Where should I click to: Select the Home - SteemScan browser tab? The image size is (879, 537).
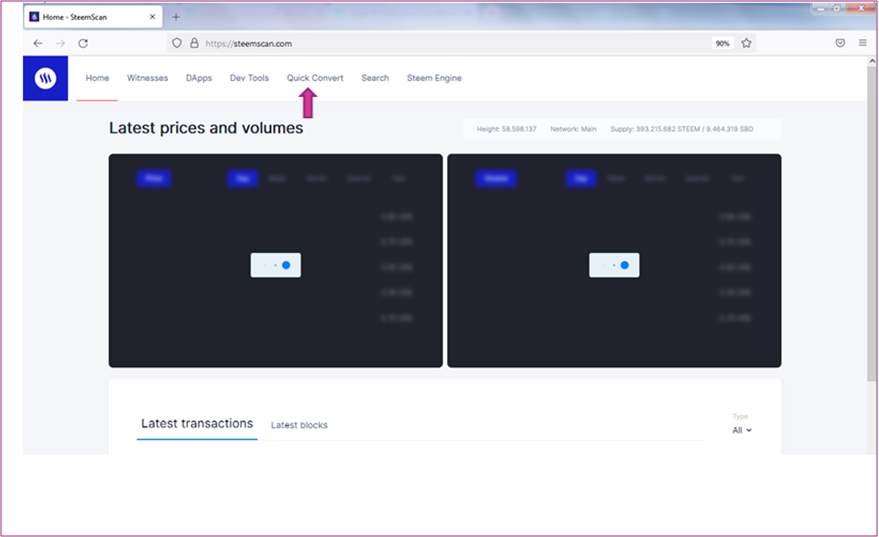tap(93, 17)
